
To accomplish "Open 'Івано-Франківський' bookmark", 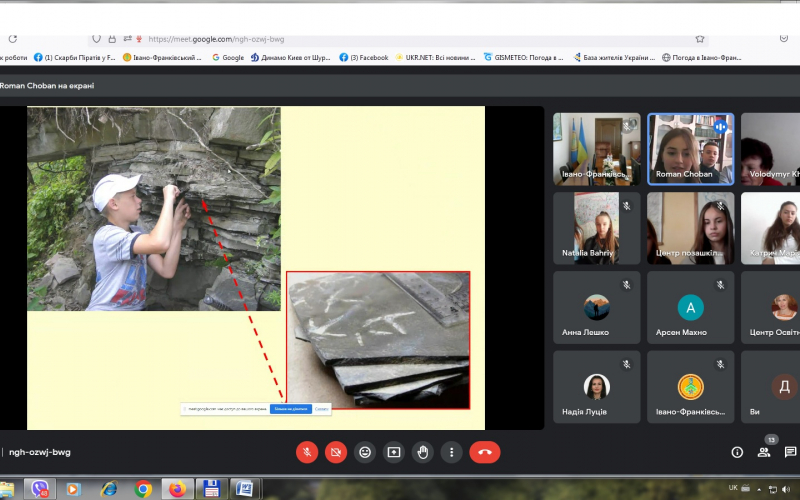I will coord(162,58).
